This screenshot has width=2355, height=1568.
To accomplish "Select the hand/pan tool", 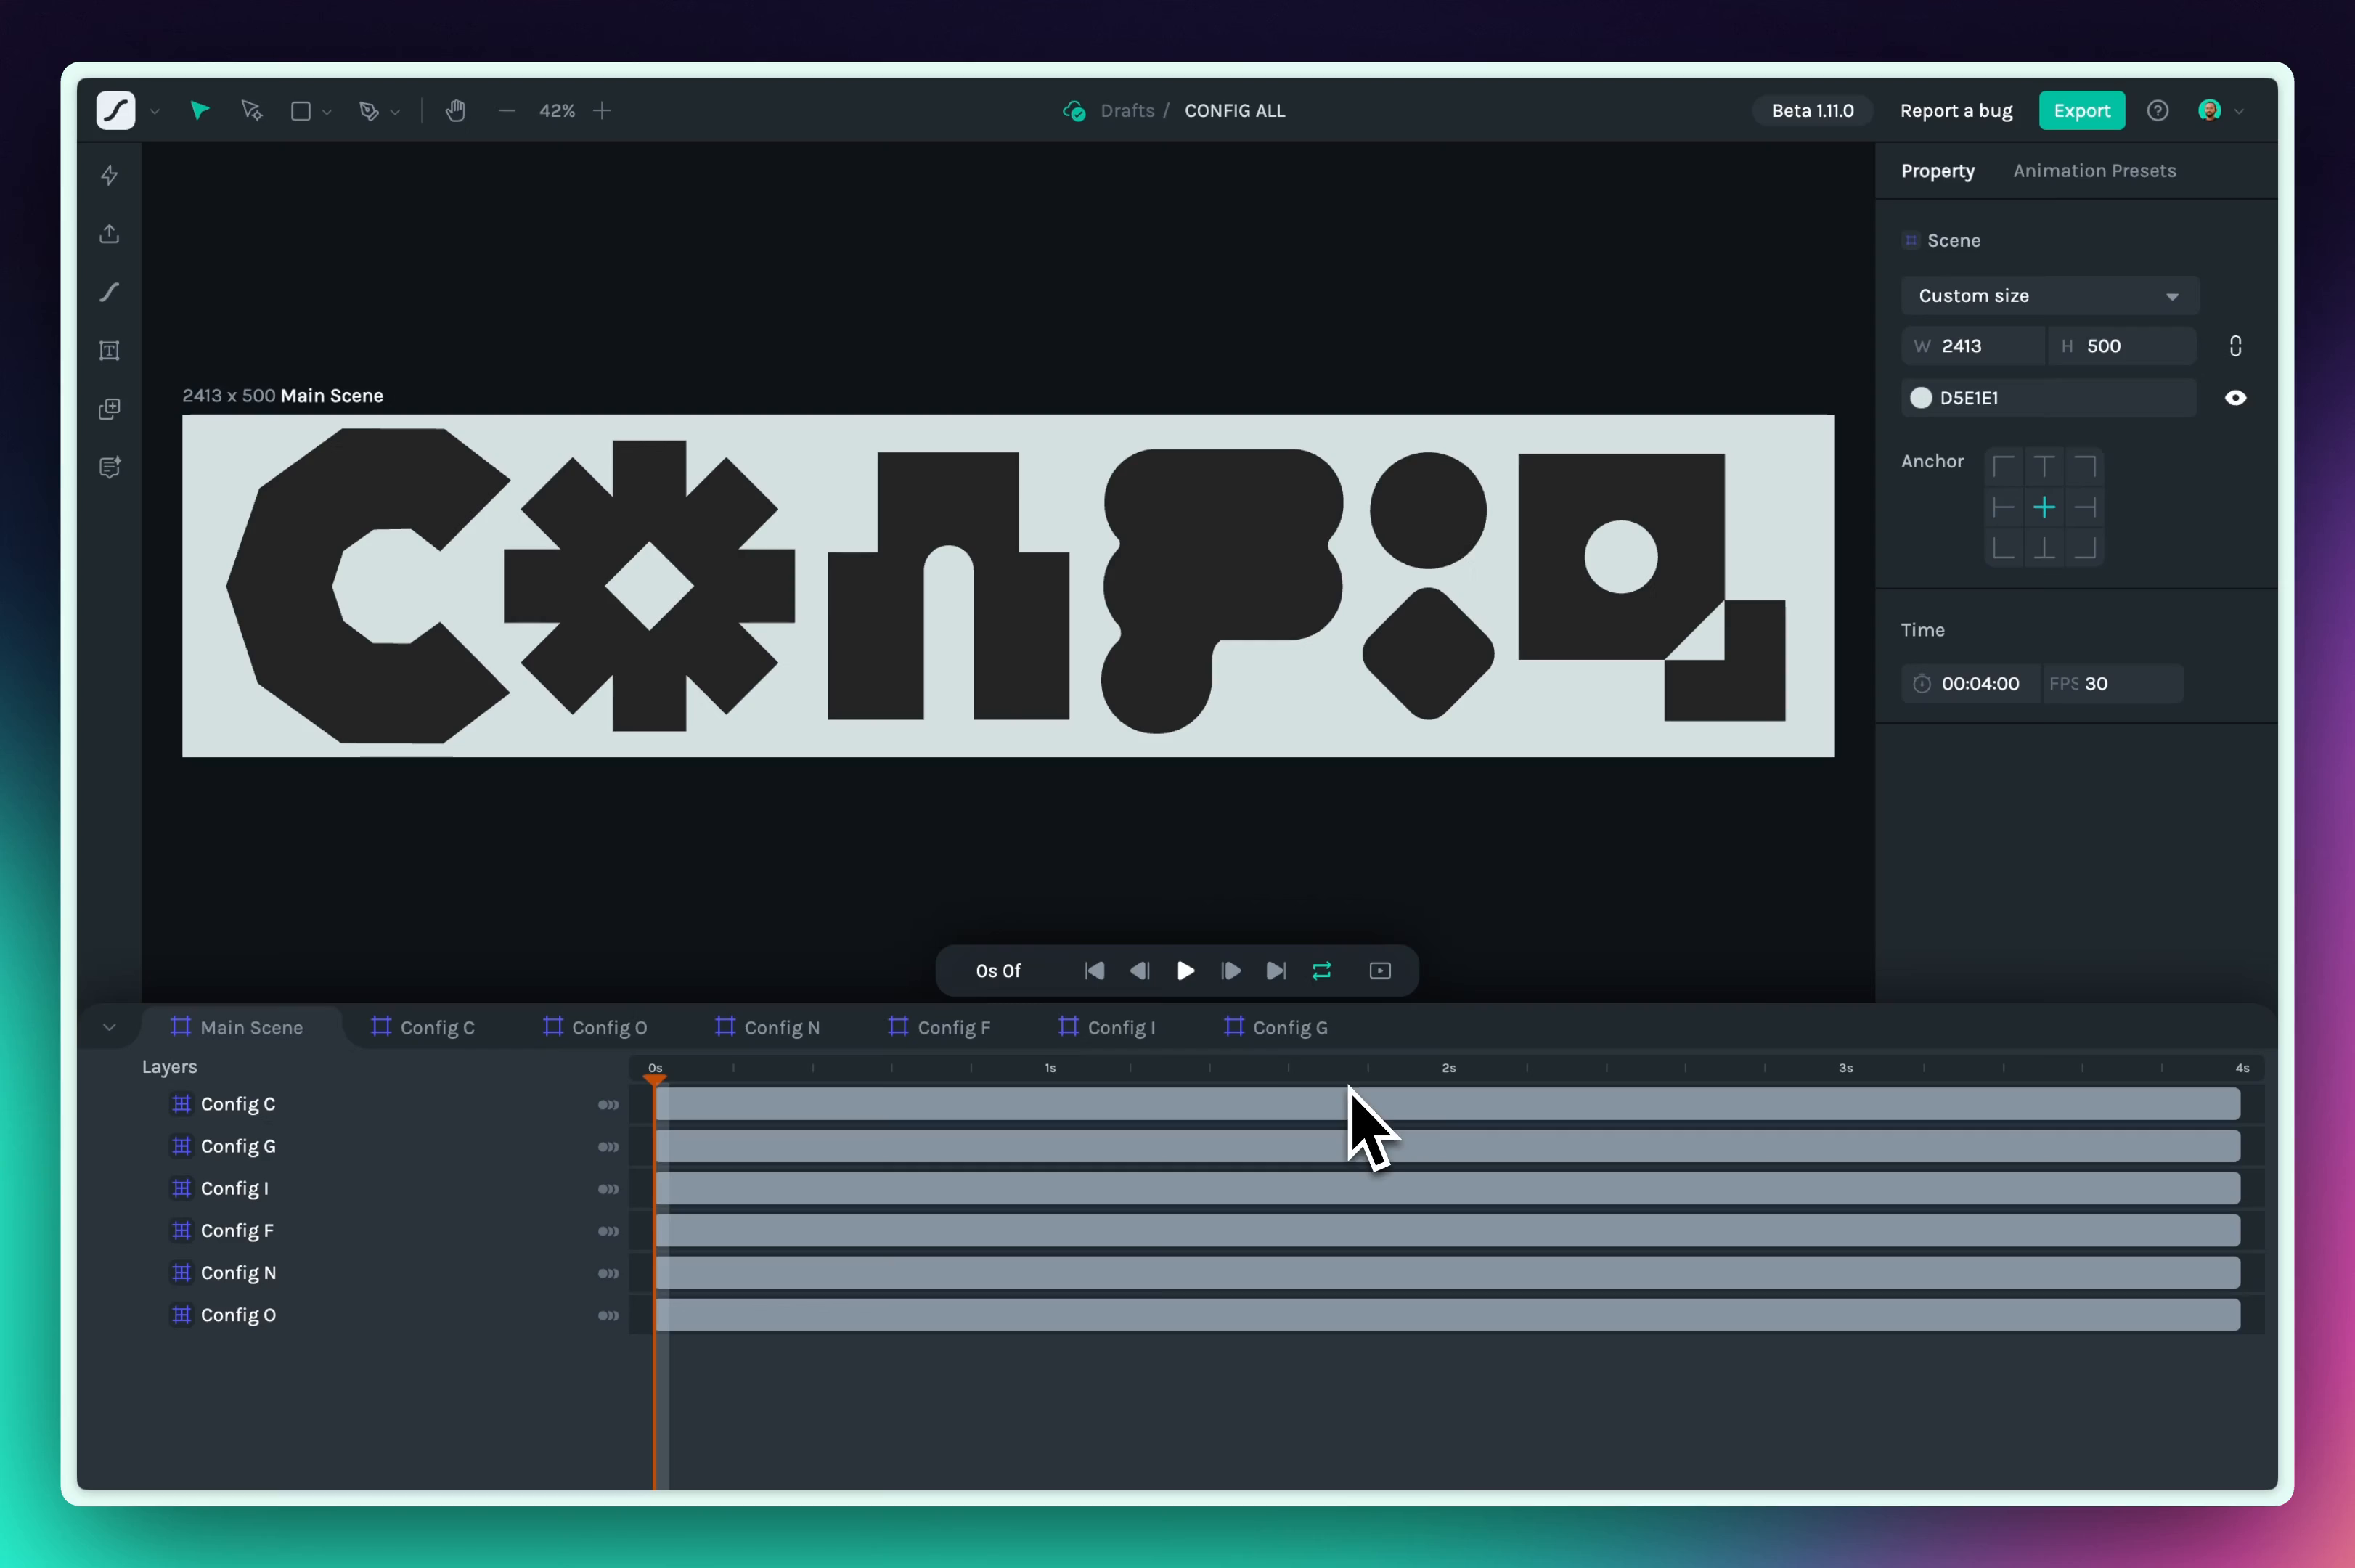I will (455, 110).
